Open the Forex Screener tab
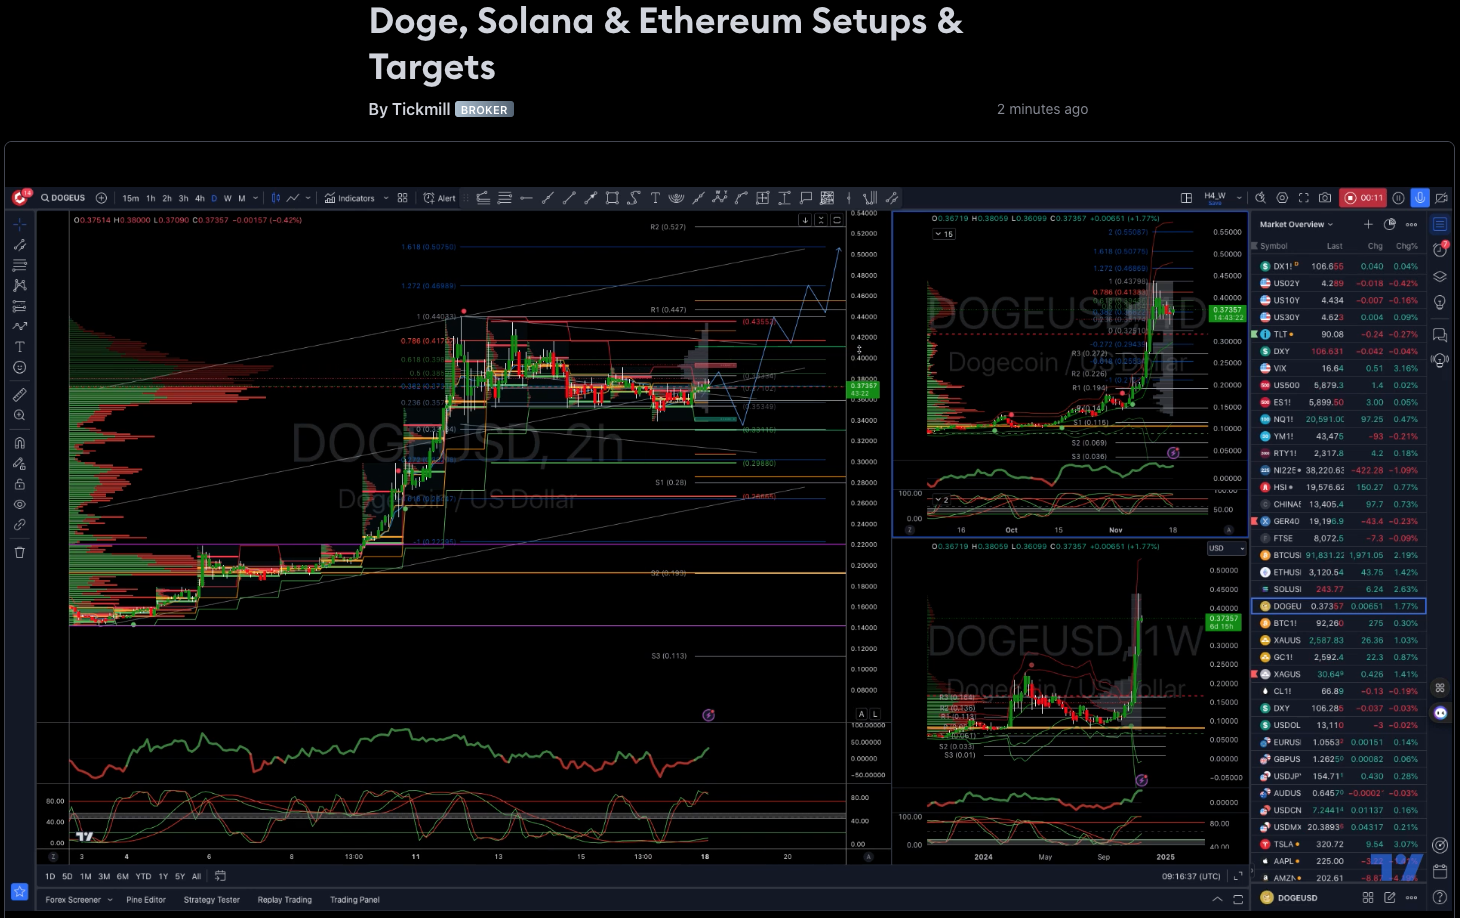Screen dimensions: 1460x918 (73, 900)
